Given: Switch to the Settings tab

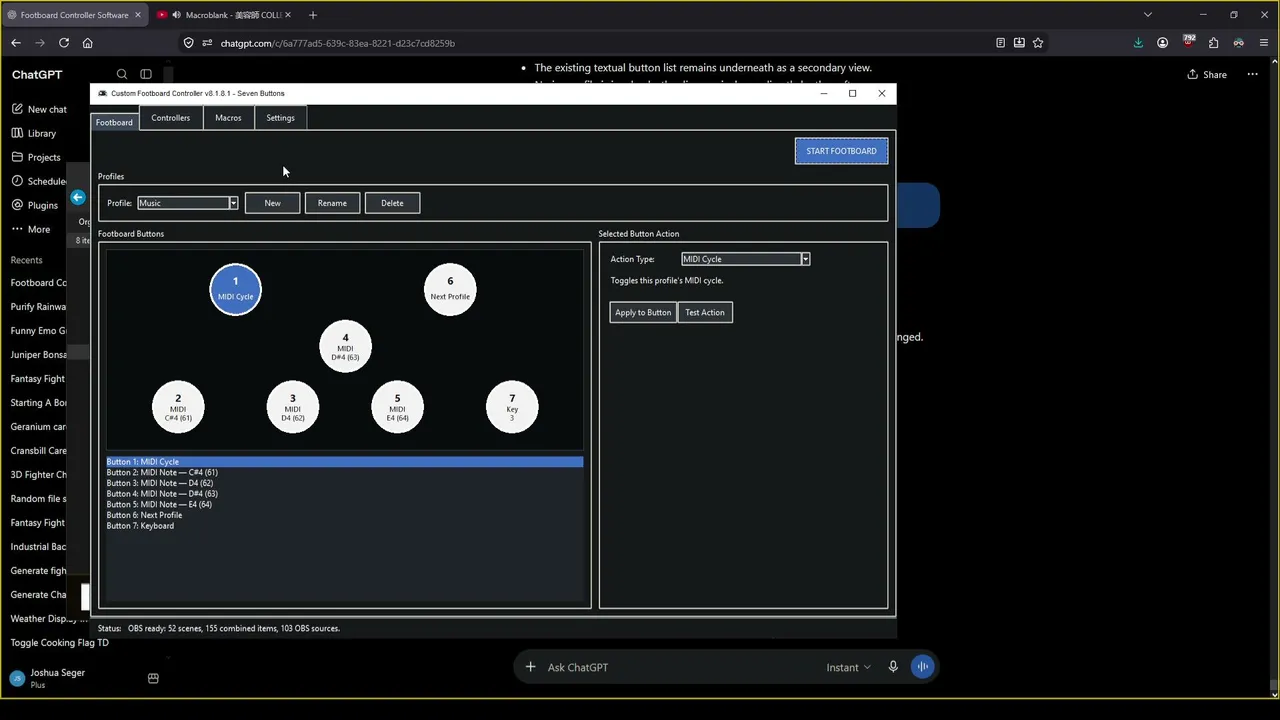Looking at the screenshot, I should [x=280, y=118].
